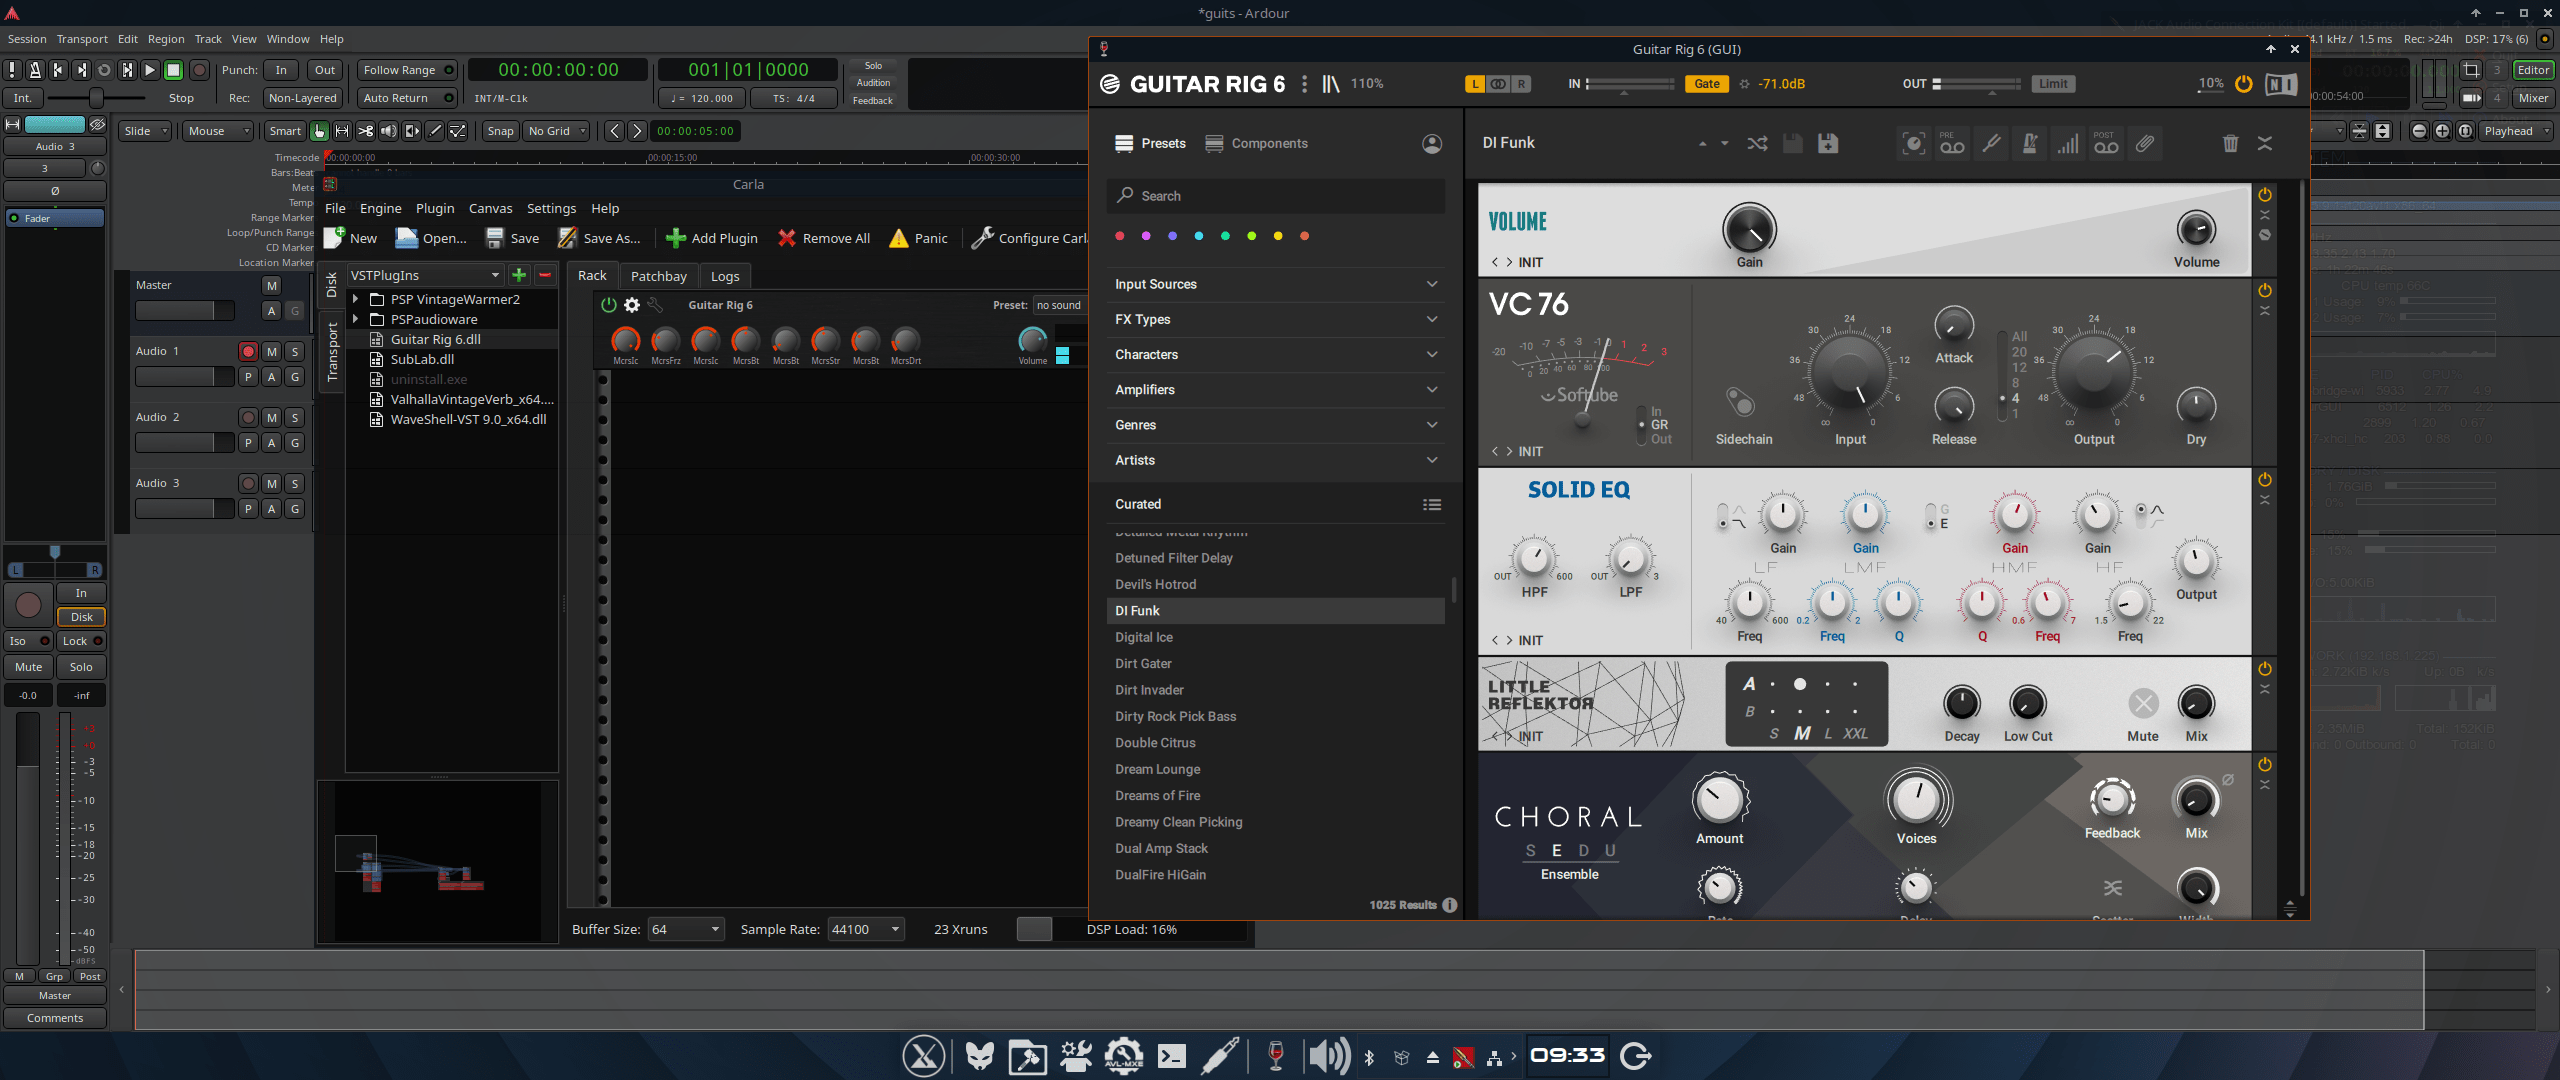Switch to Carla's Patchbay tab
The image size is (2560, 1080).
pos(658,275)
